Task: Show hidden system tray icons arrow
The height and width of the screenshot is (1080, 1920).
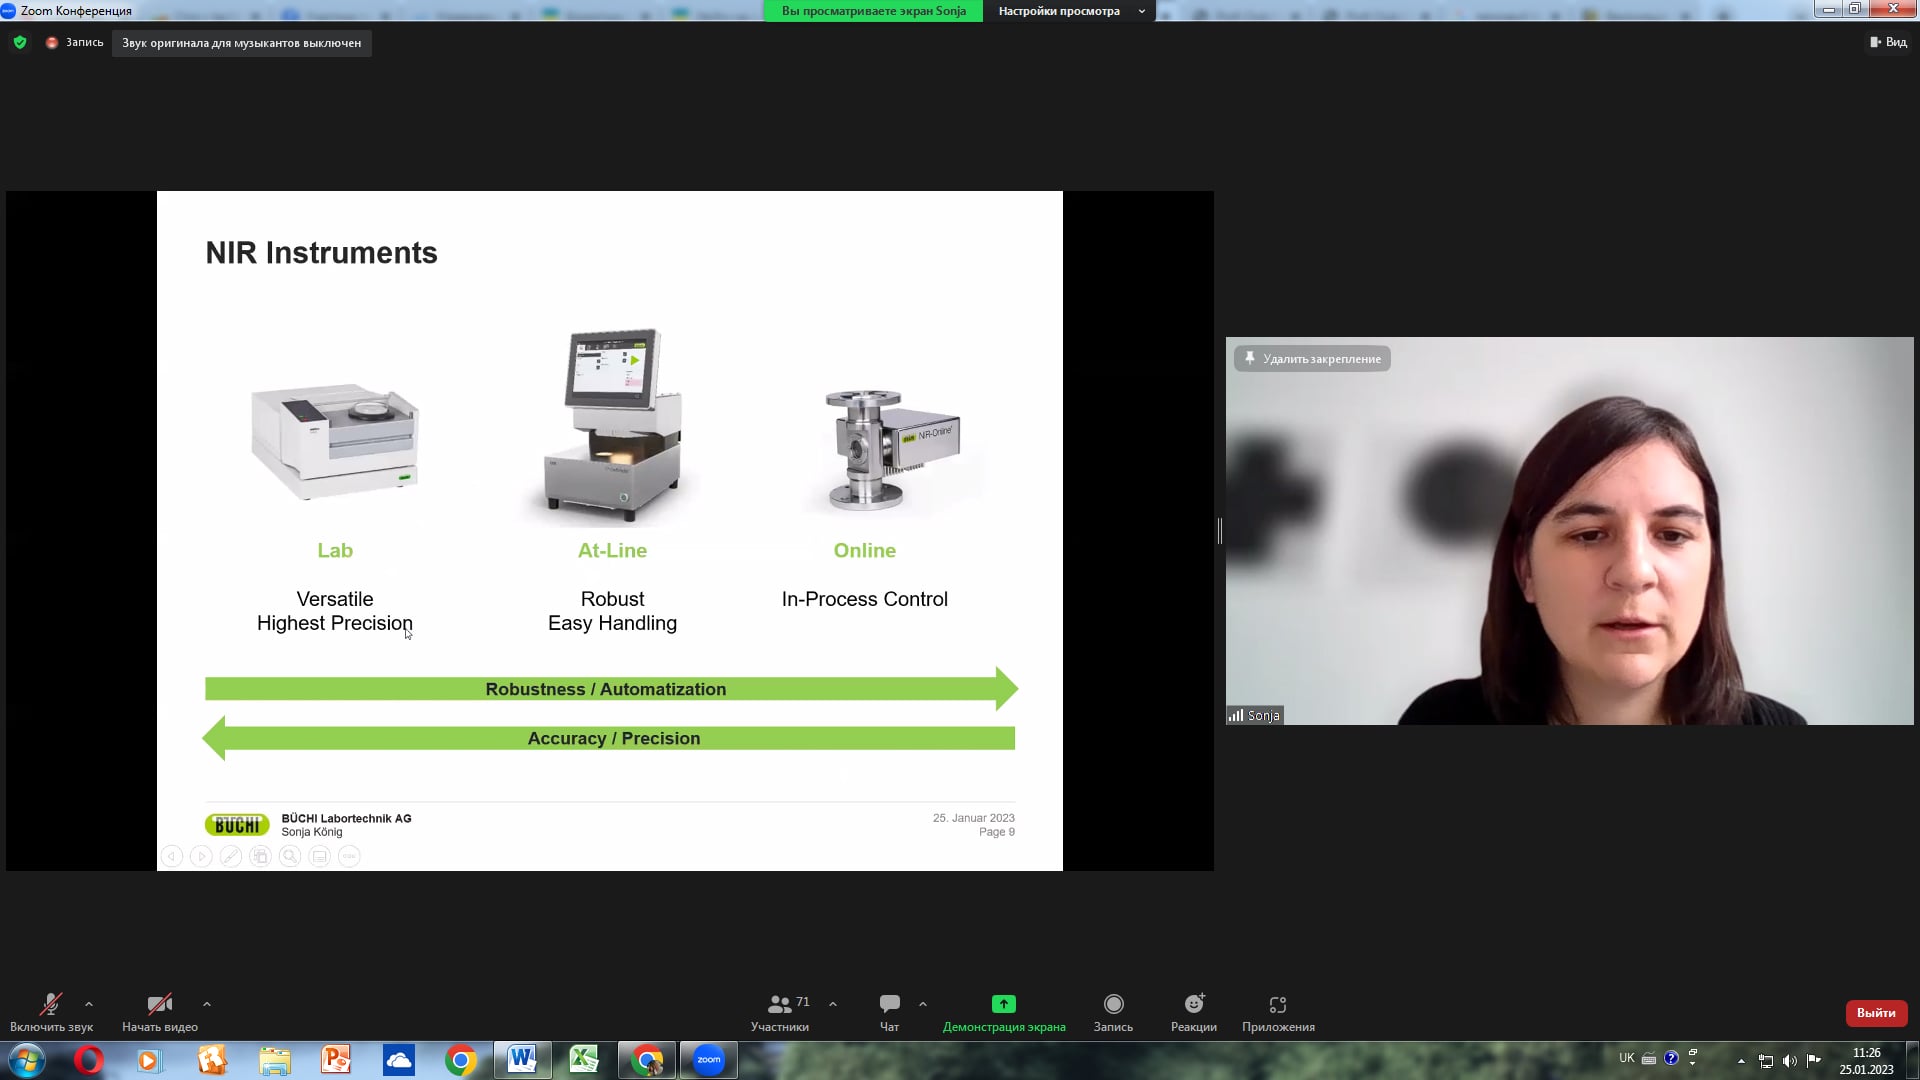Action: [x=1741, y=1060]
